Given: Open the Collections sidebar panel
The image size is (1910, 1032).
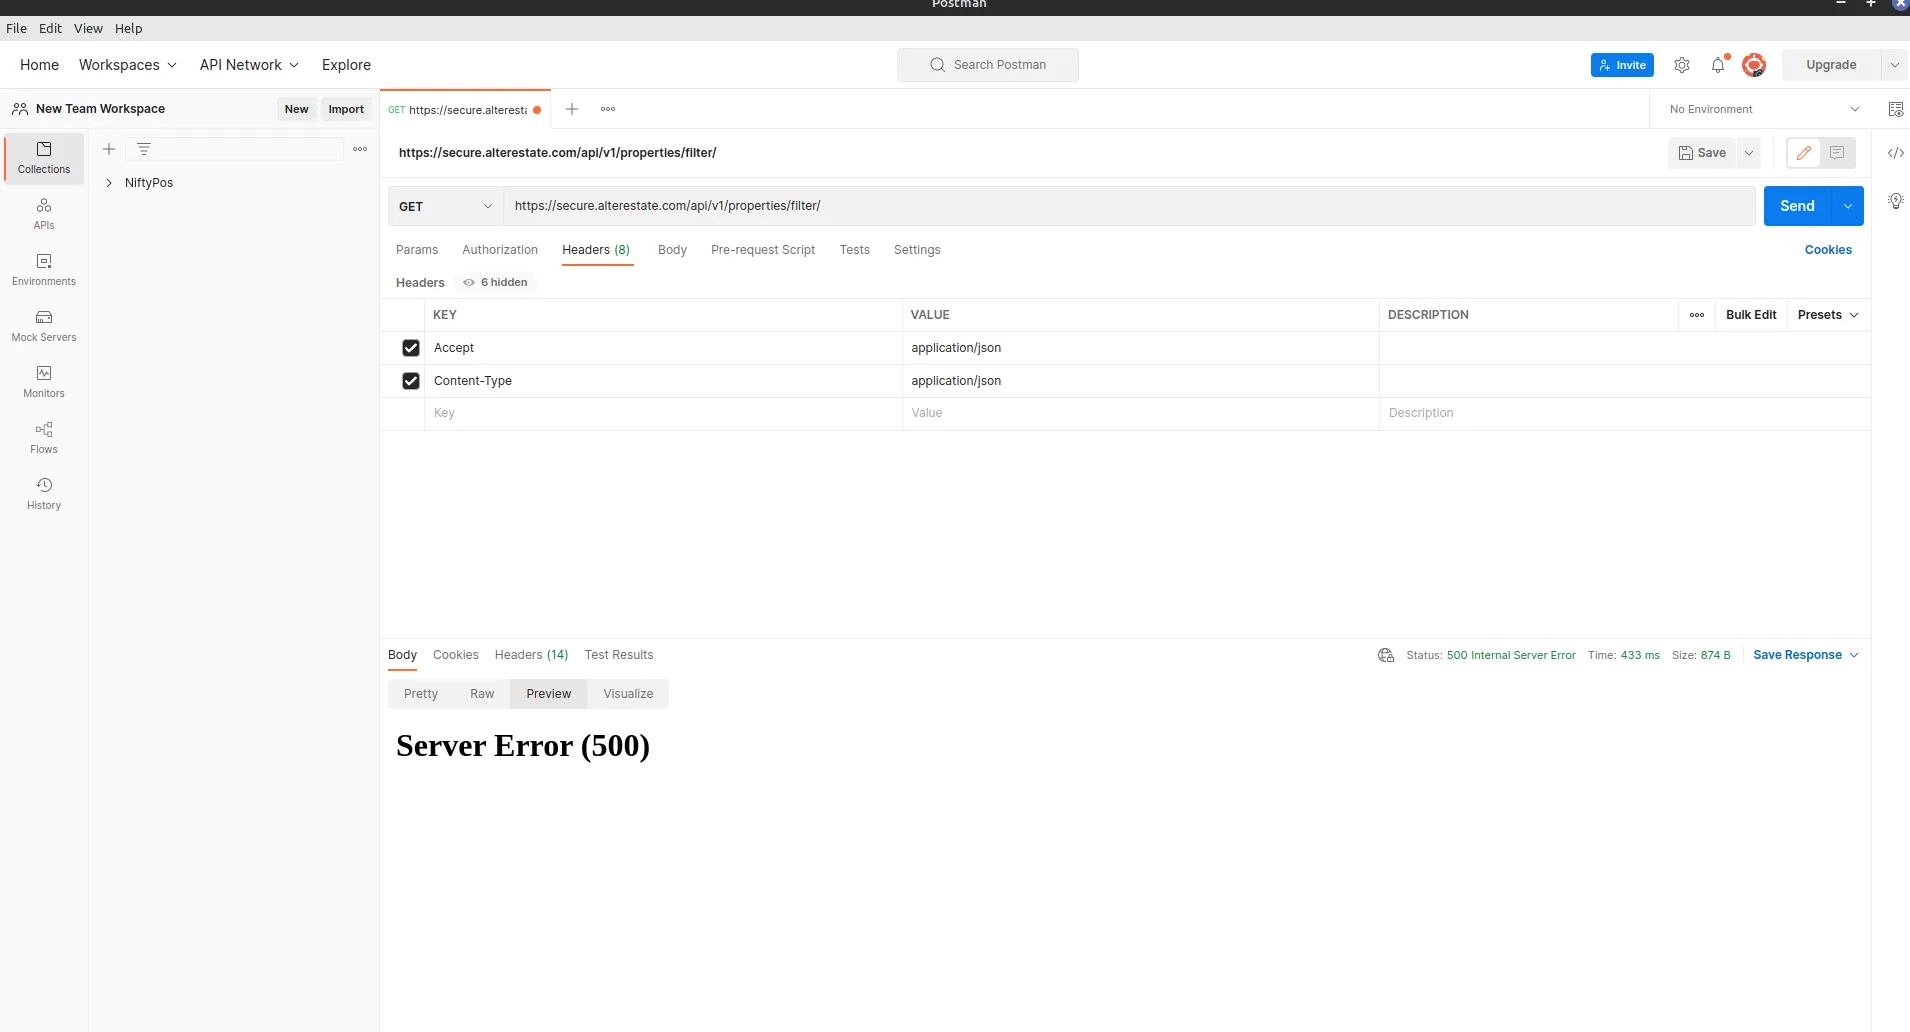Looking at the screenshot, I should 44,158.
